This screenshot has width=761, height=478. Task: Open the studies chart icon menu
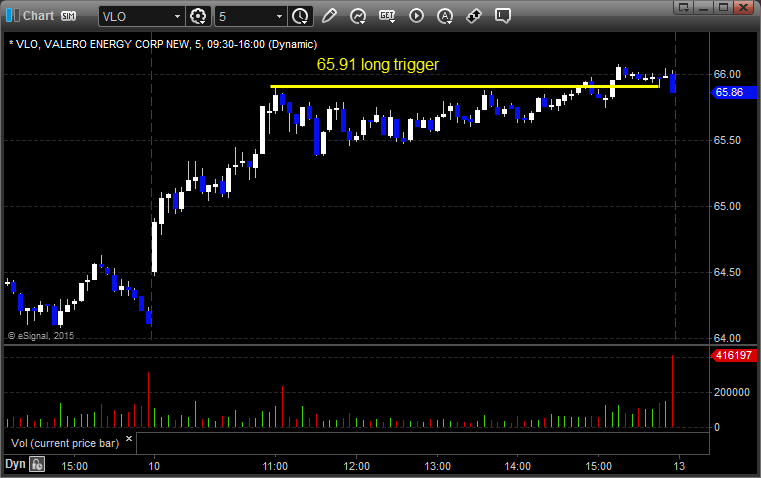358,16
